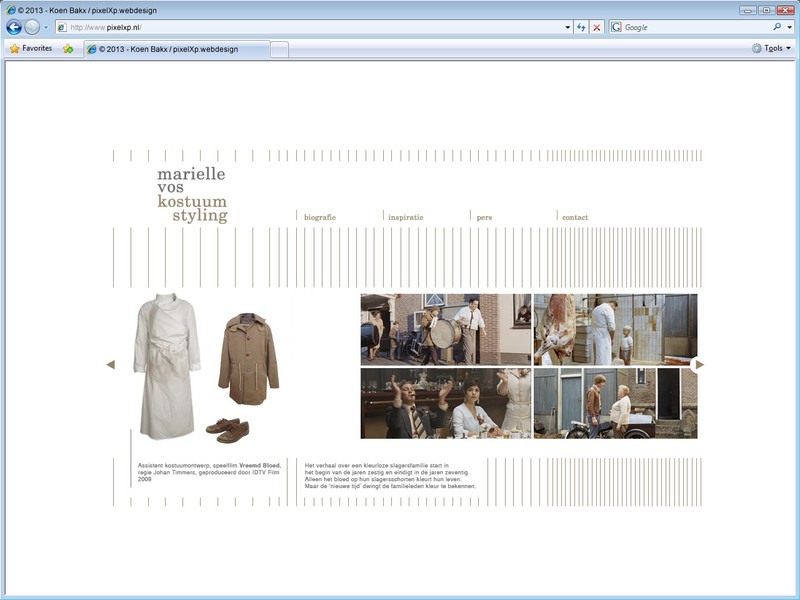800x600 pixels.
Task: Click the marielle vos kostuum styling logo
Action: (192, 195)
